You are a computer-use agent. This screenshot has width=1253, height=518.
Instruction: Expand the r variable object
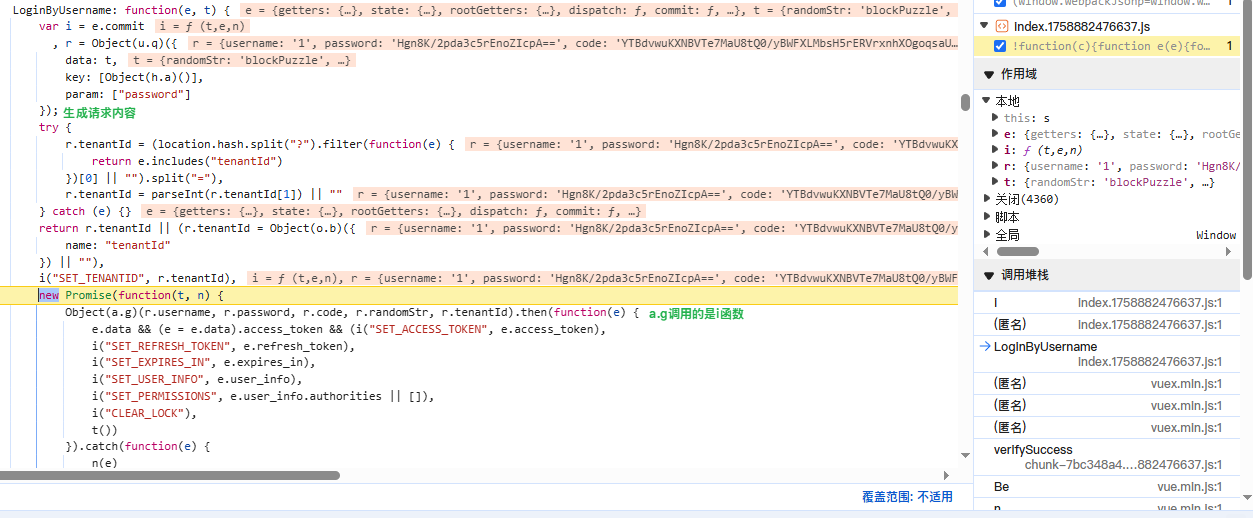[994, 165]
